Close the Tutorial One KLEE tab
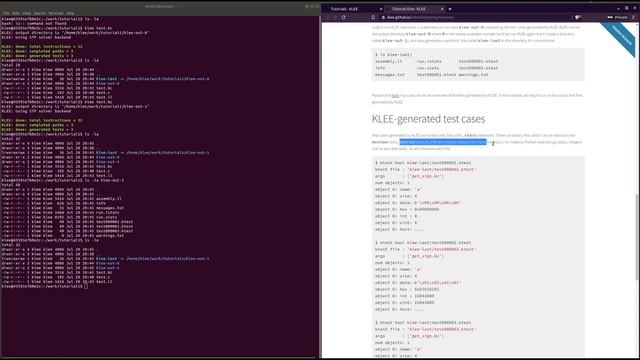Image resolution: width=640 pixels, height=360 pixels. point(442,9)
